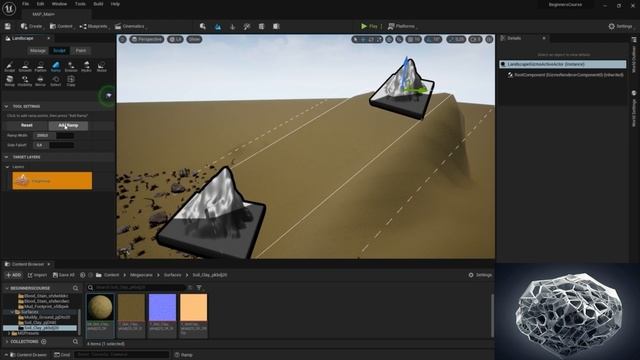This screenshot has height=360, width=640.
Task: Click the search icon in Collections header
Action: pos(76,341)
